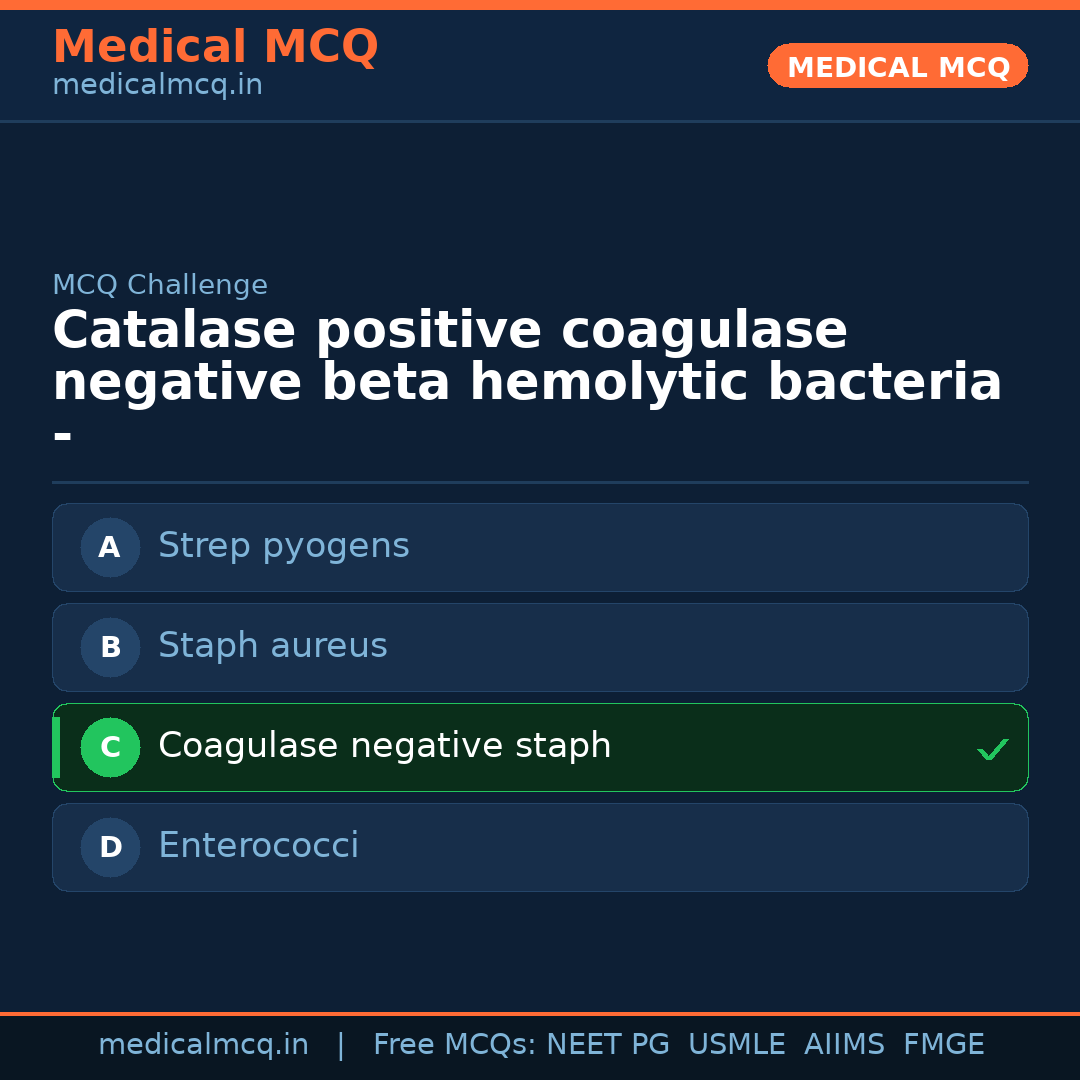This screenshot has width=1080, height=1080.
Task: Click the USMLE footer label
Action: (736, 1045)
